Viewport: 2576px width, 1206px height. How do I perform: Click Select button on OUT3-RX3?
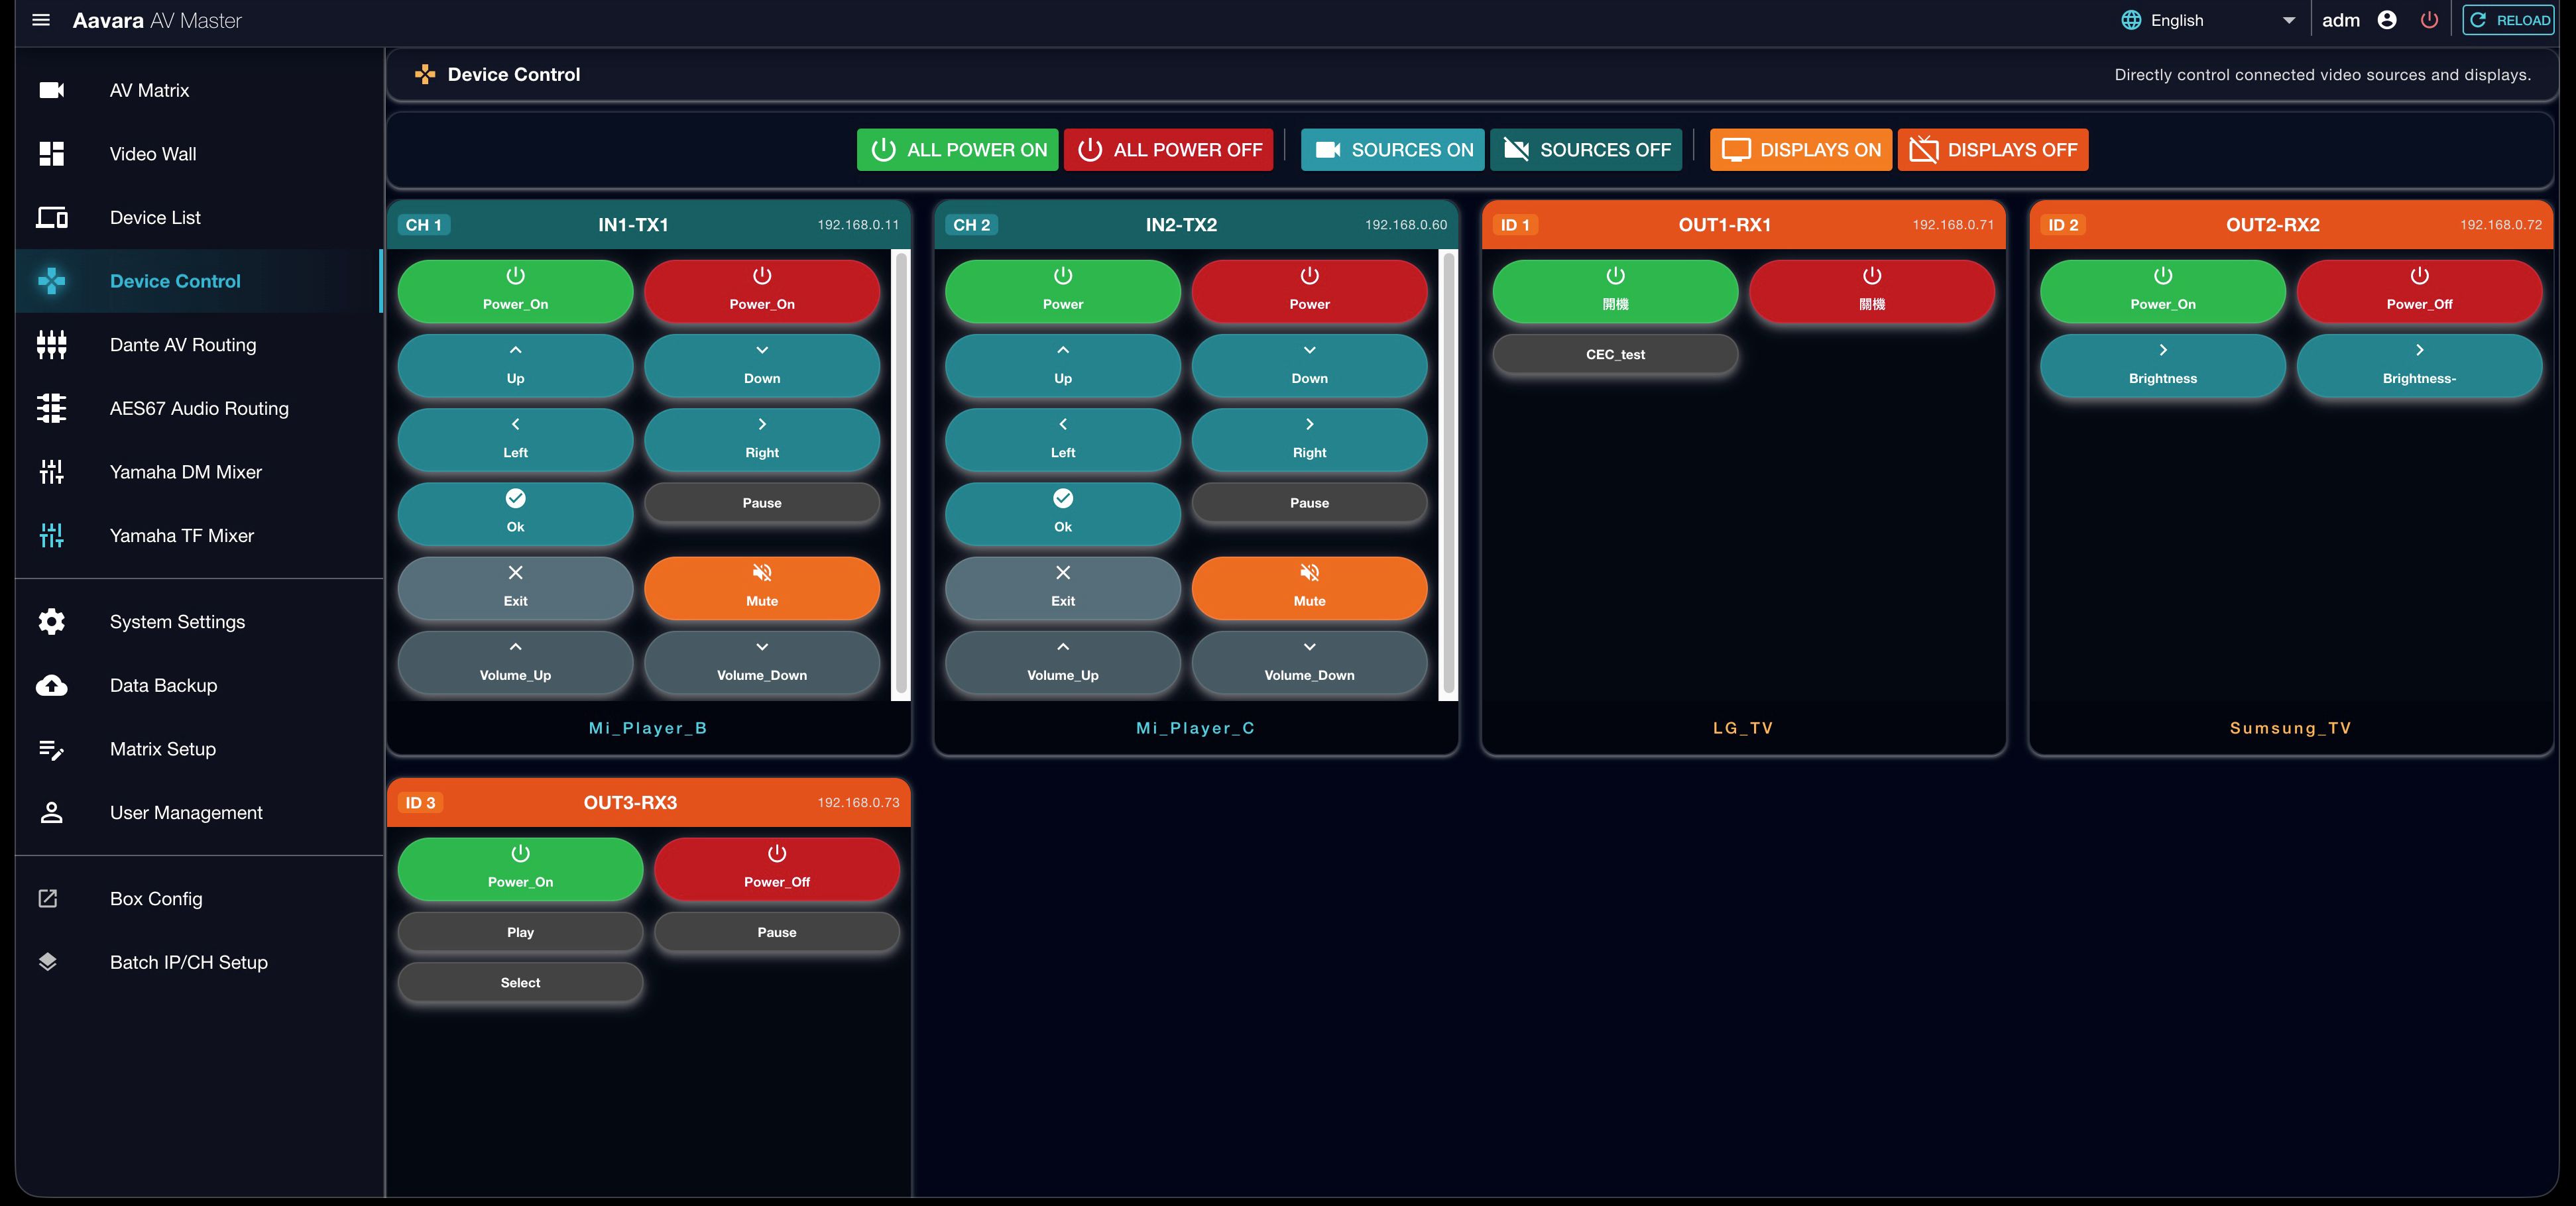(520, 982)
